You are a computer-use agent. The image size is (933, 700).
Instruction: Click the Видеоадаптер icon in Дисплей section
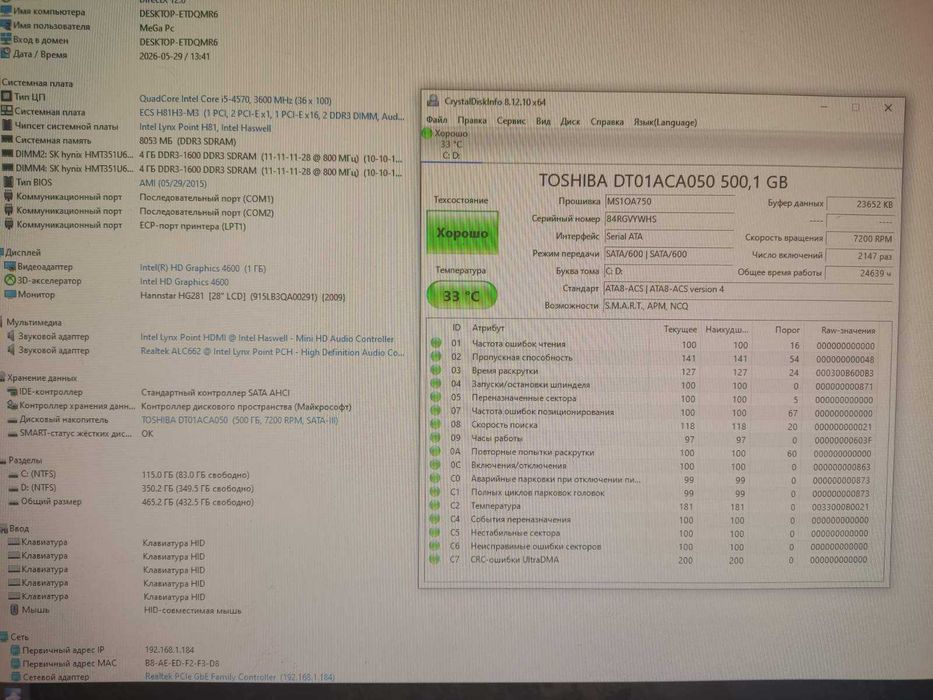coord(10,266)
